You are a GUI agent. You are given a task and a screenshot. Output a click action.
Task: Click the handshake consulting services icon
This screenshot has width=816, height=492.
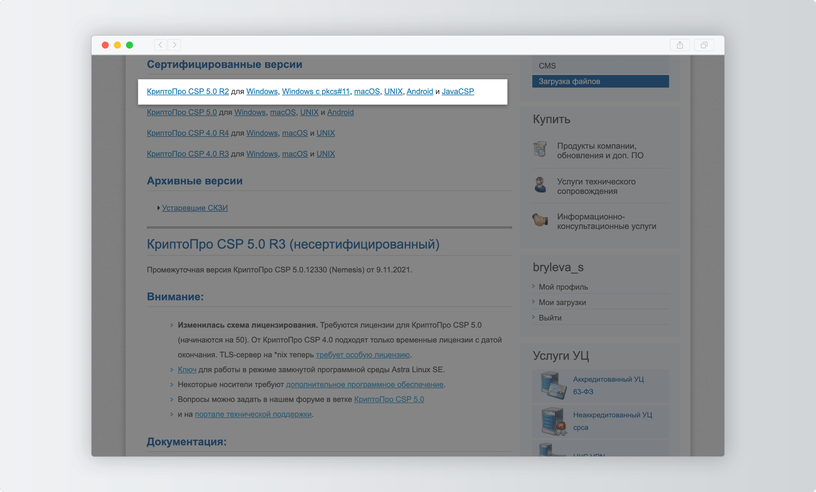pyautogui.click(x=540, y=220)
